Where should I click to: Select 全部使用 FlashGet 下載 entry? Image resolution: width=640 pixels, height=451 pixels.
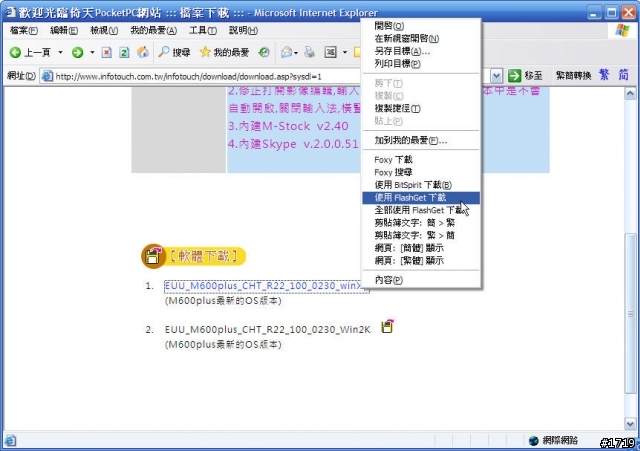(421, 210)
